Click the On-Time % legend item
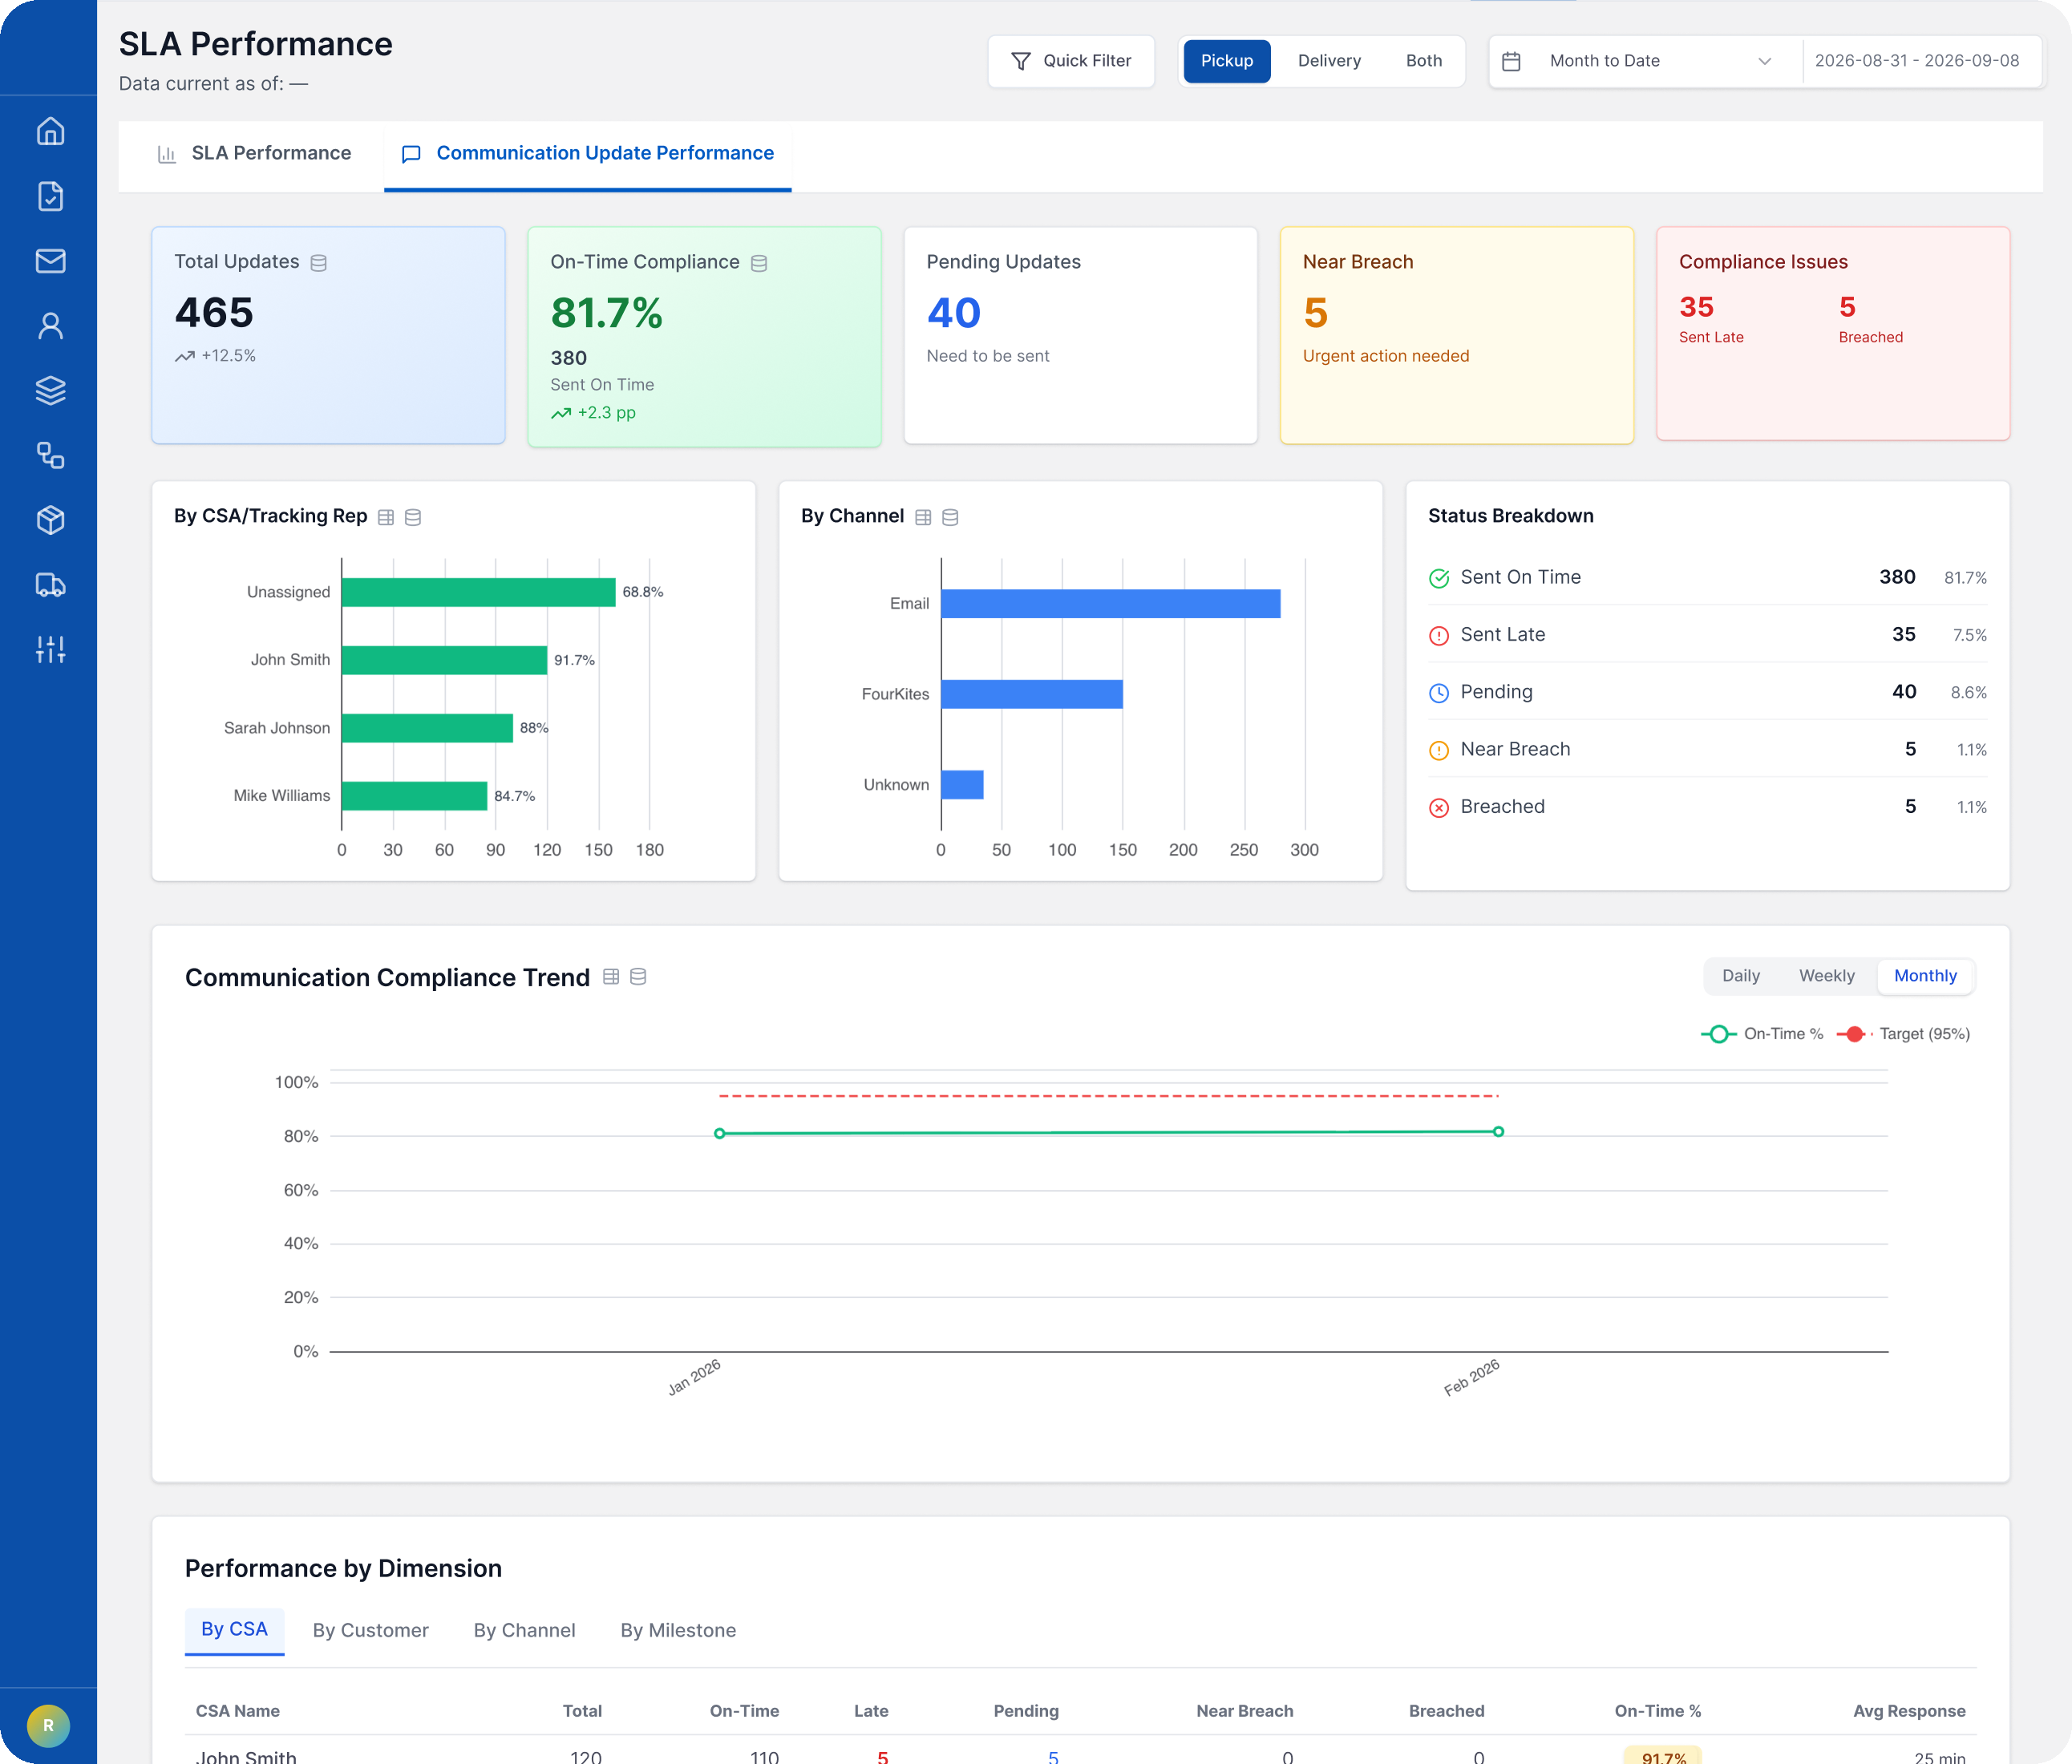2072x1764 pixels. (1762, 1034)
